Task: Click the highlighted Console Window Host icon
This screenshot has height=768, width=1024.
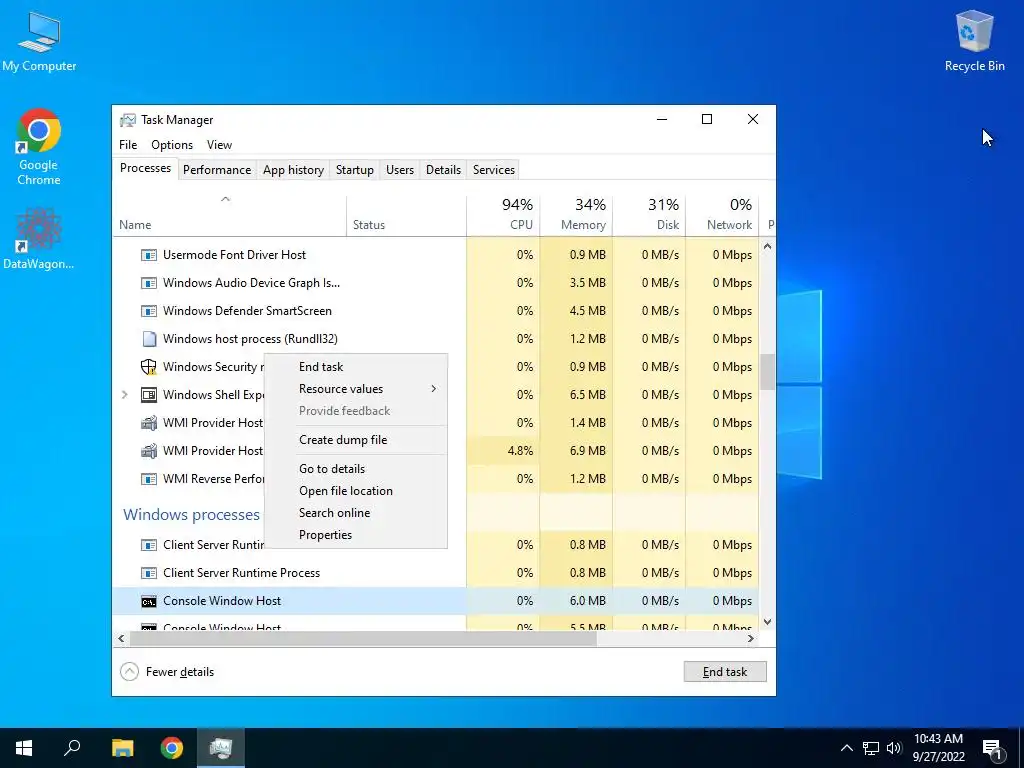Action: tap(149, 601)
